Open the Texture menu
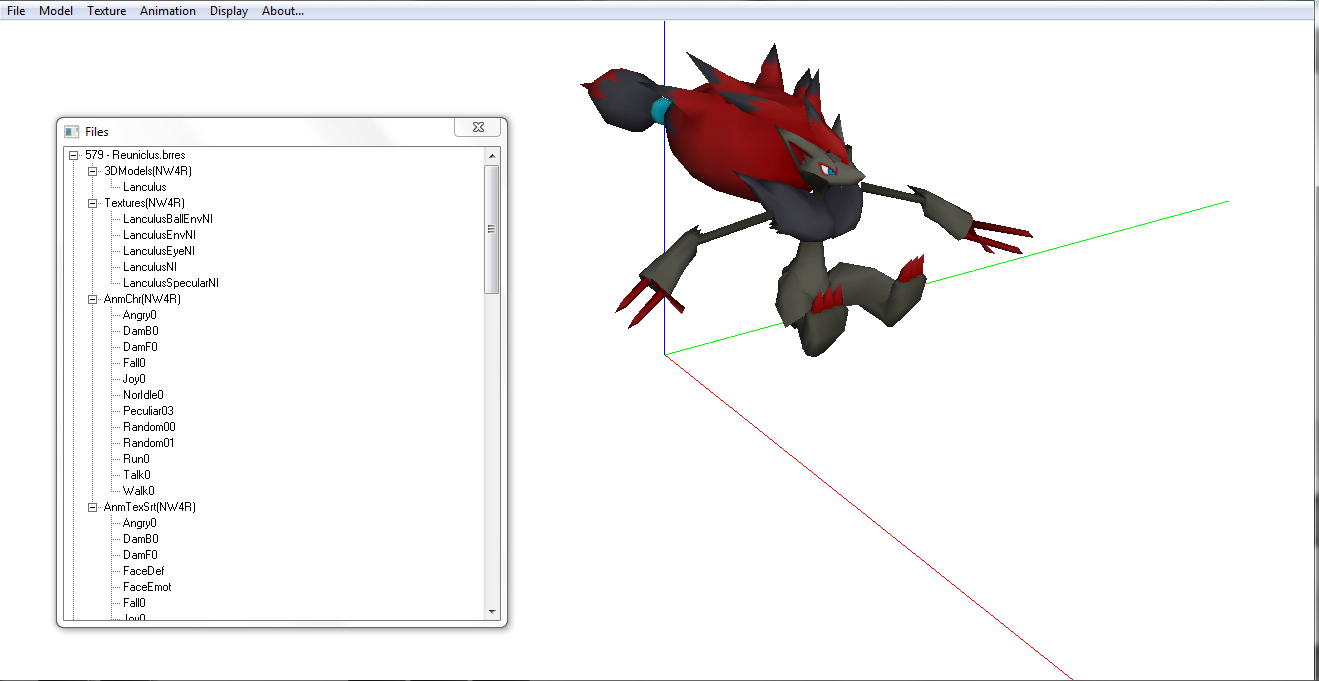Viewport: 1319px width, 681px height. tap(106, 11)
